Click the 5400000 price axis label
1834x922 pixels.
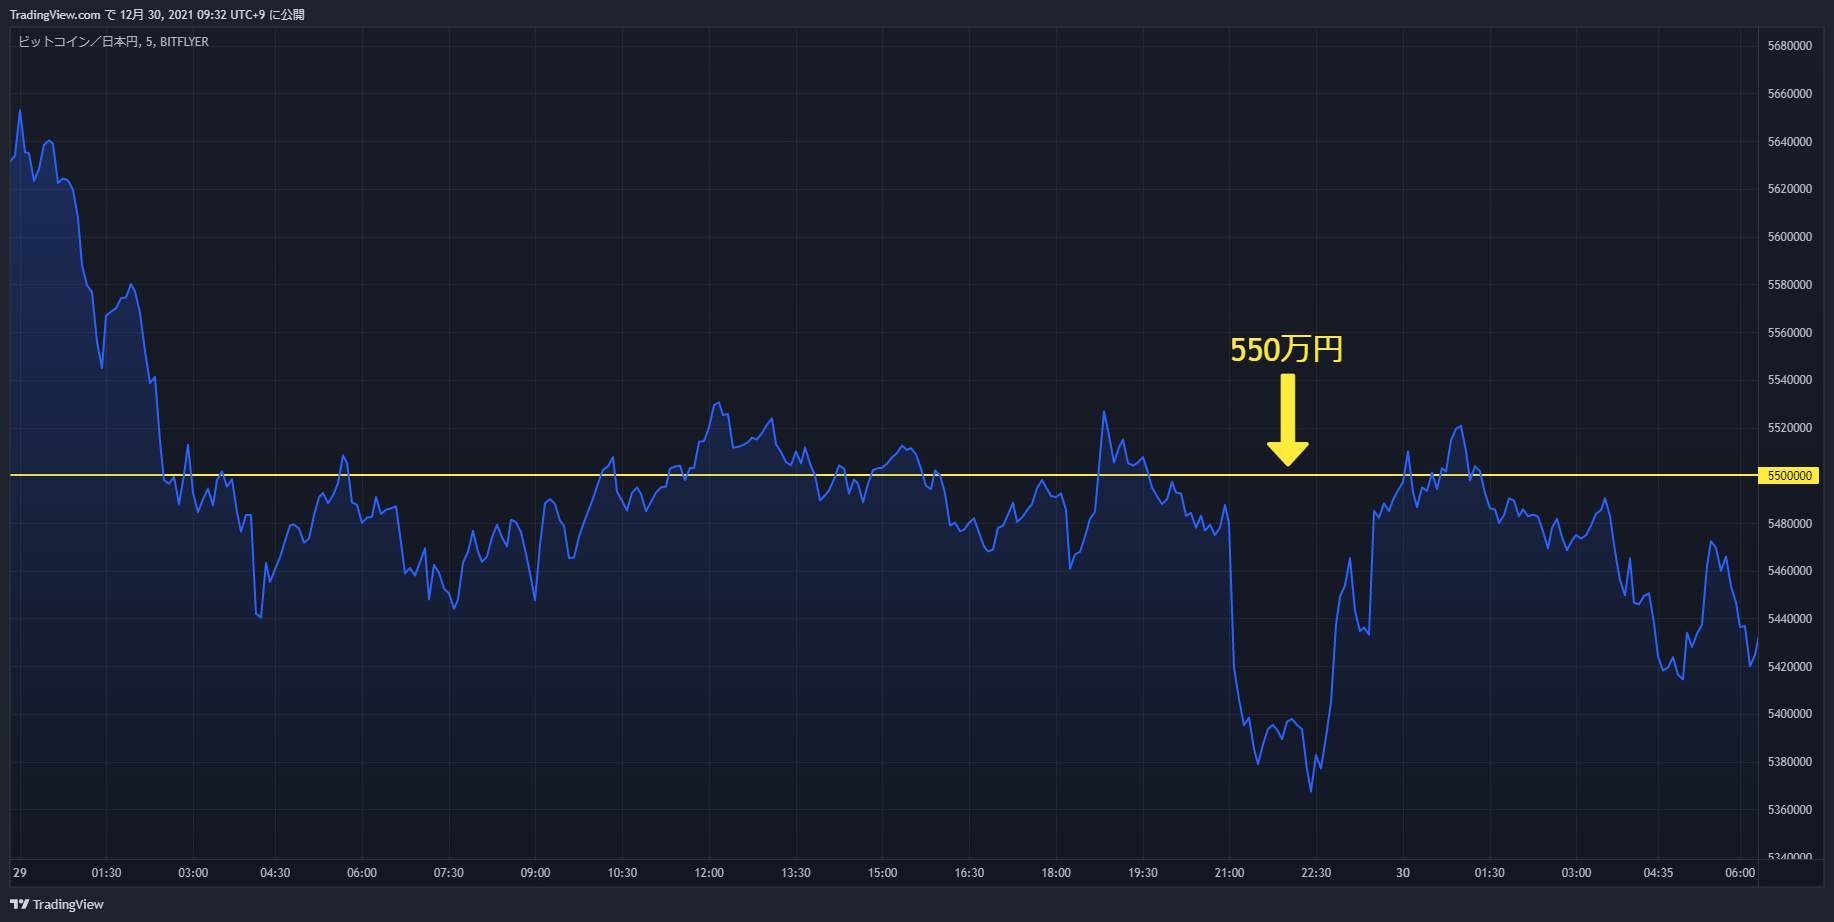tap(1789, 714)
